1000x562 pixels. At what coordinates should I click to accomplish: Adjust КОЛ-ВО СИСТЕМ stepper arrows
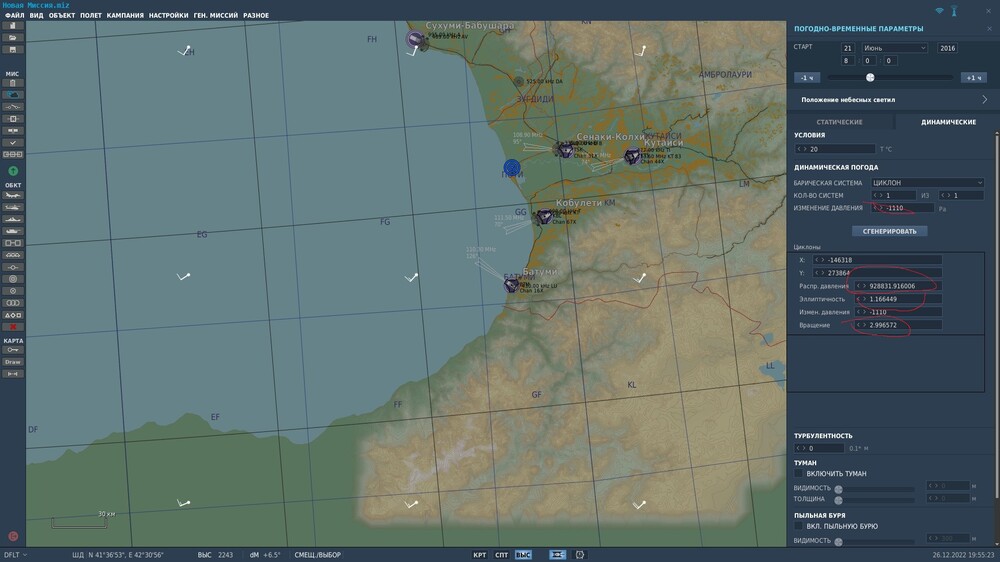[878, 196]
